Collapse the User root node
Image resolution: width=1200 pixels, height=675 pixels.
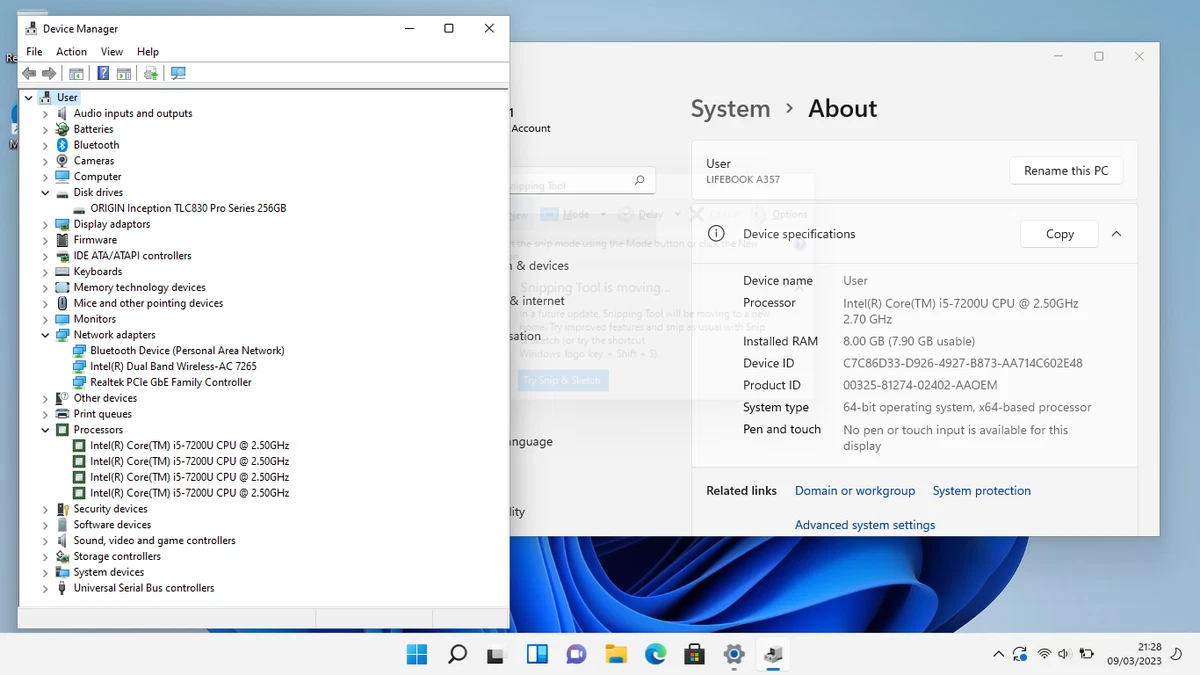click(28, 98)
